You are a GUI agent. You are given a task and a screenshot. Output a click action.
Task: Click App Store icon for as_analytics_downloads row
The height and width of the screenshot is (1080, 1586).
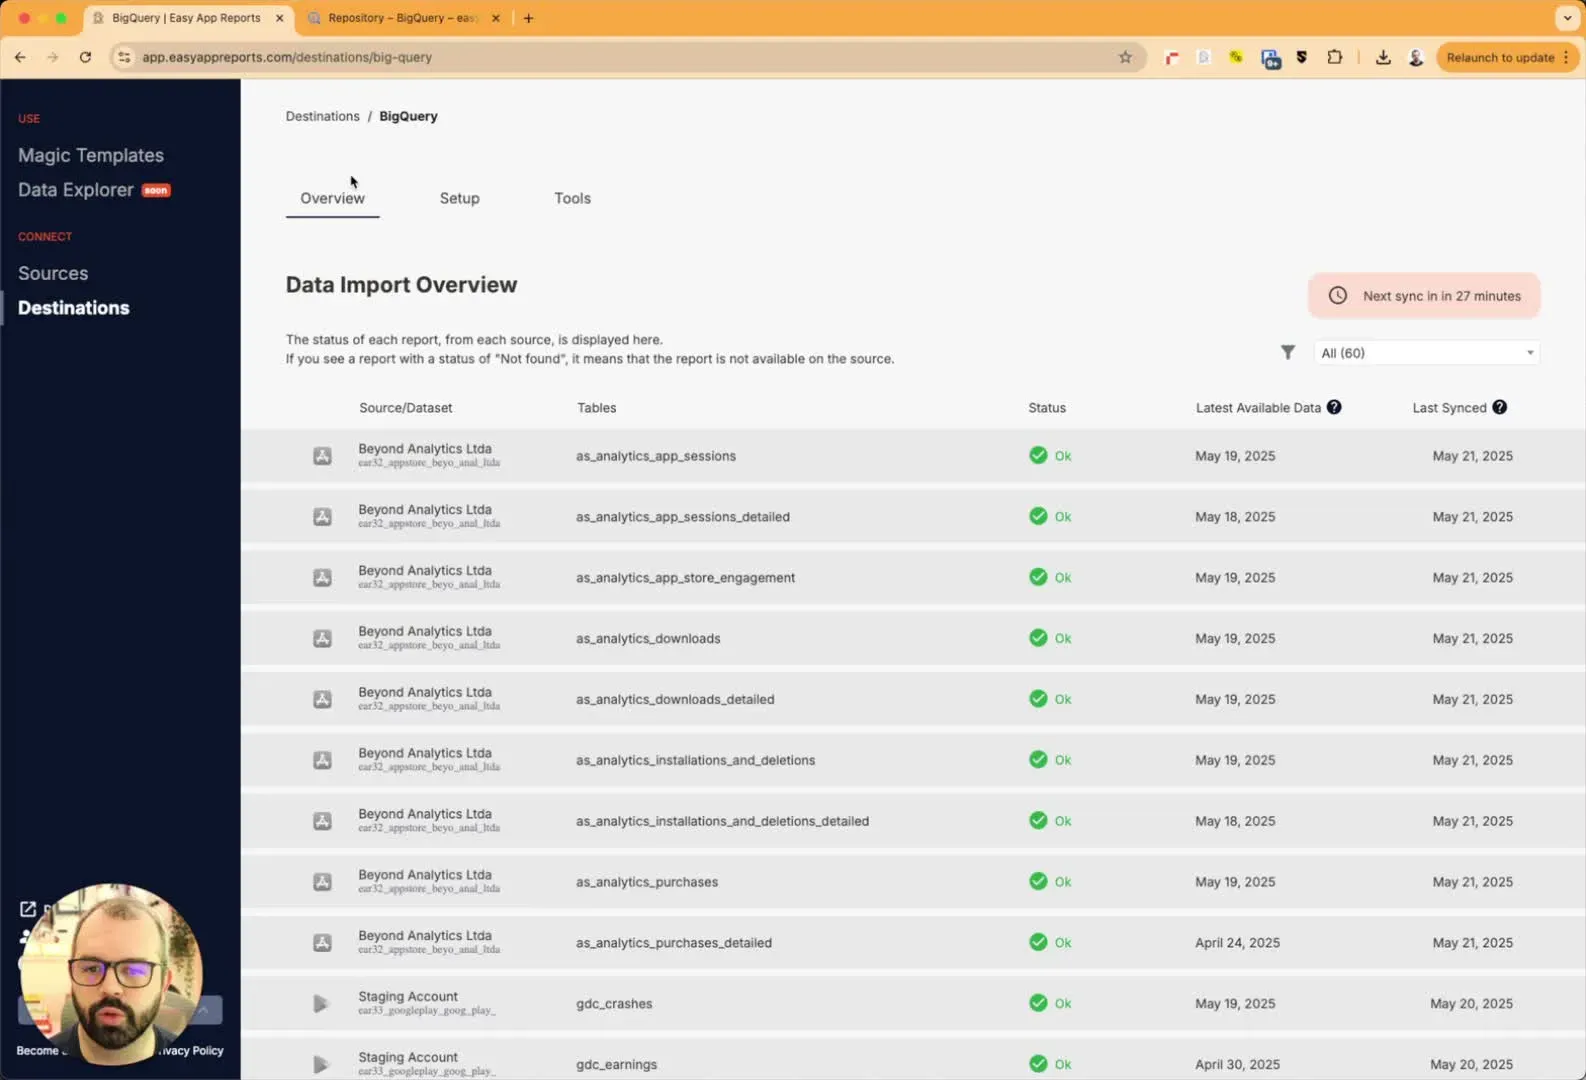322,638
